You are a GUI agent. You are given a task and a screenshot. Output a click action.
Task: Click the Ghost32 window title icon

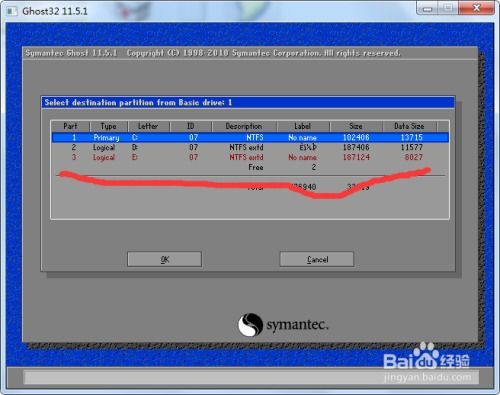pos(12,11)
